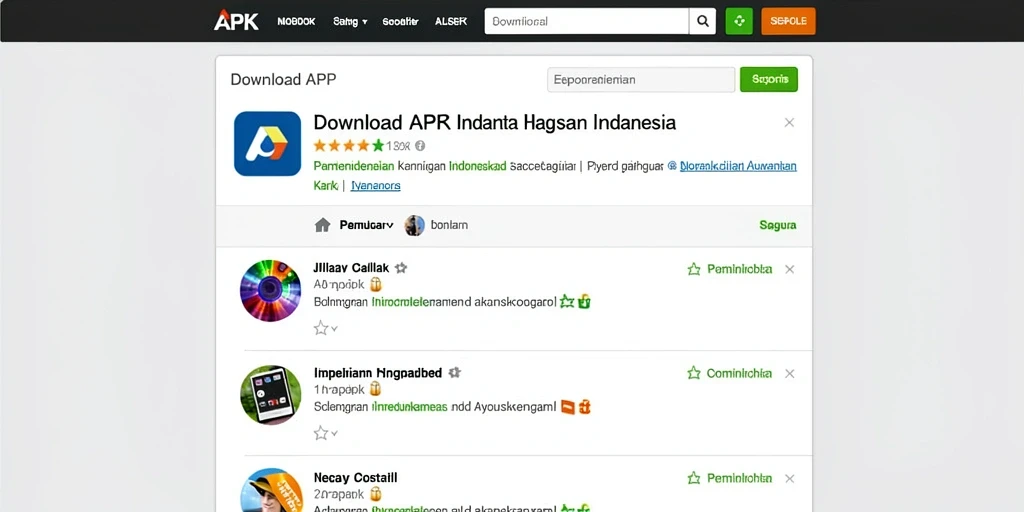Image resolution: width=1024 pixels, height=512 pixels.
Task: Click lock icon beside 1 hrapapk
Action: pos(375,389)
